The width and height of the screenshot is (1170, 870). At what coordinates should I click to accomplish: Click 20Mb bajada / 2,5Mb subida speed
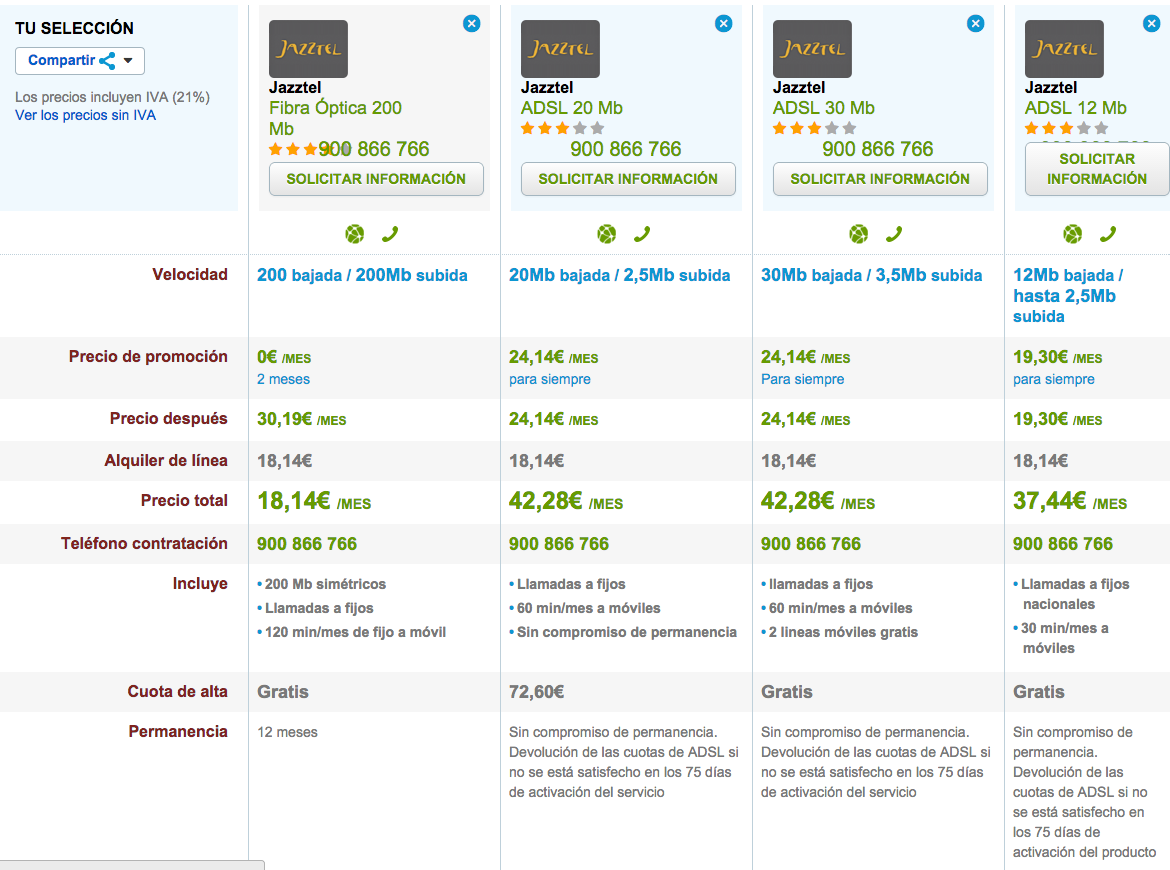tap(619, 275)
